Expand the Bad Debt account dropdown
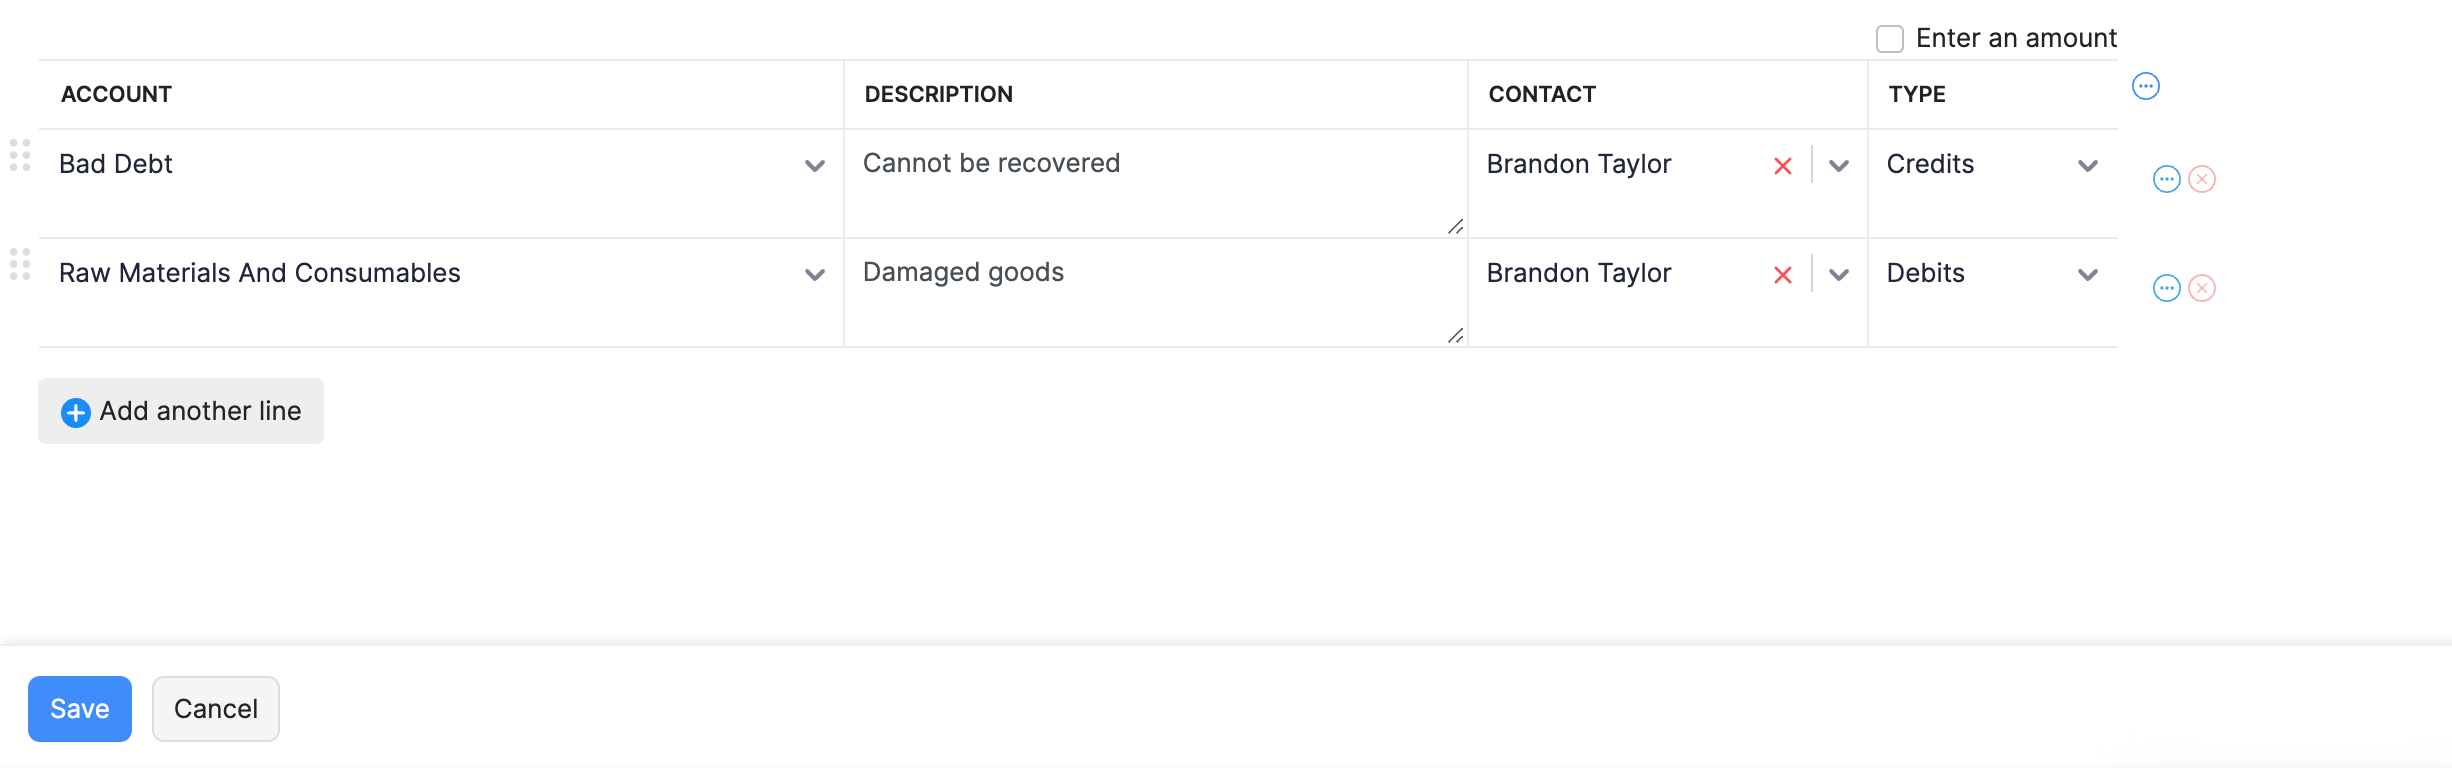The width and height of the screenshot is (2452, 768). [x=815, y=166]
